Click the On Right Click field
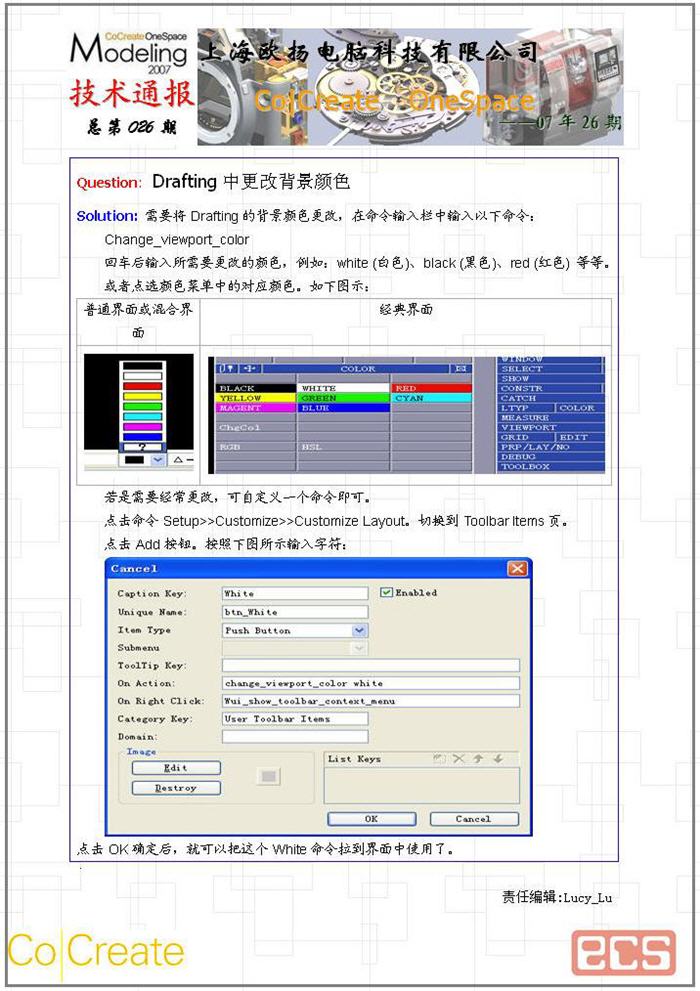The width and height of the screenshot is (700, 991). point(371,701)
